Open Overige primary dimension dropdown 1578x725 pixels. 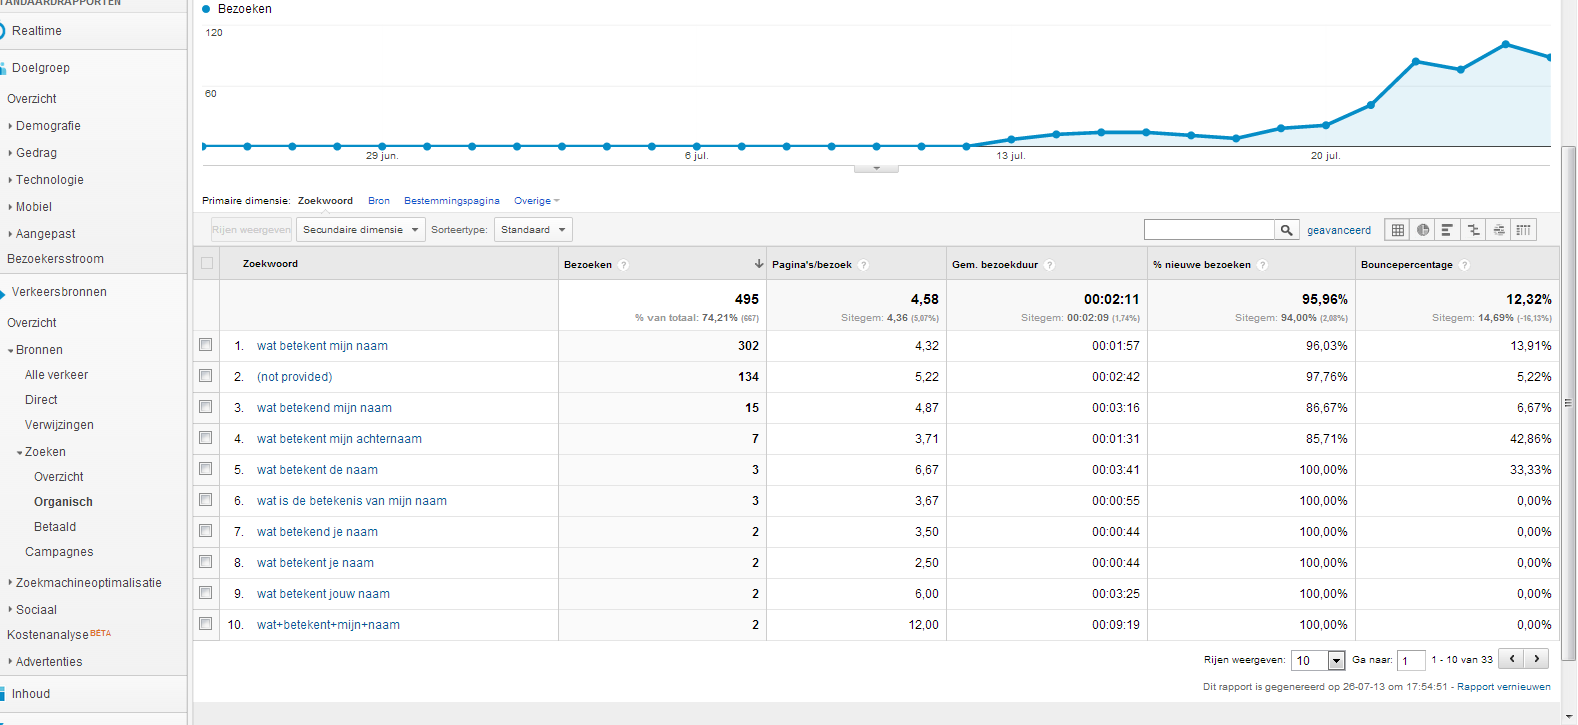[x=536, y=201]
